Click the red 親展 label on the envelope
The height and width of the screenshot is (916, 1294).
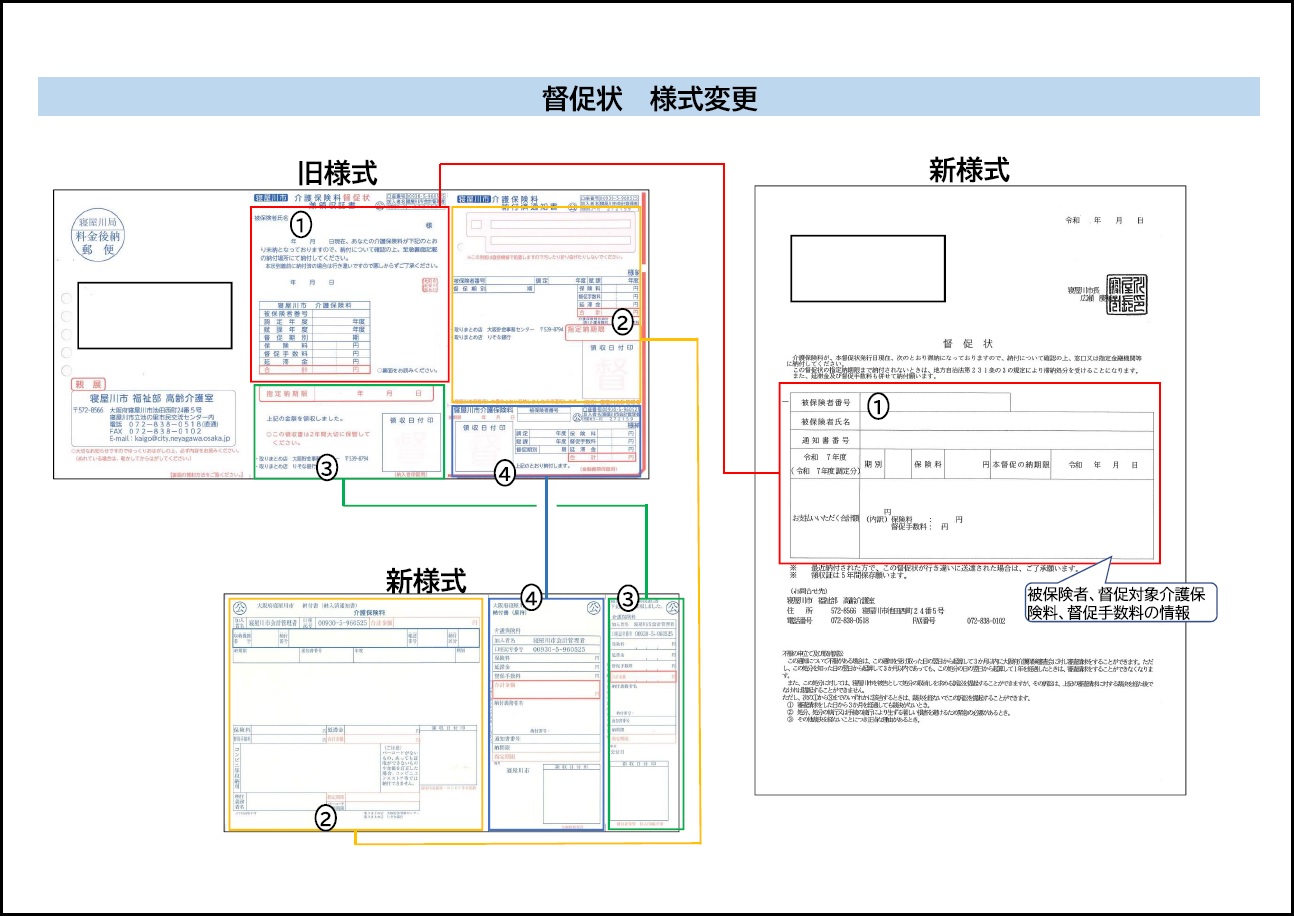coord(88,384)
